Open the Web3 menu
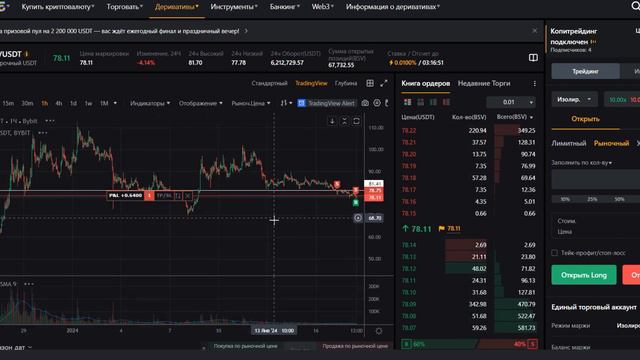This screenshot has height=360, width=640. tap(322, 7)
